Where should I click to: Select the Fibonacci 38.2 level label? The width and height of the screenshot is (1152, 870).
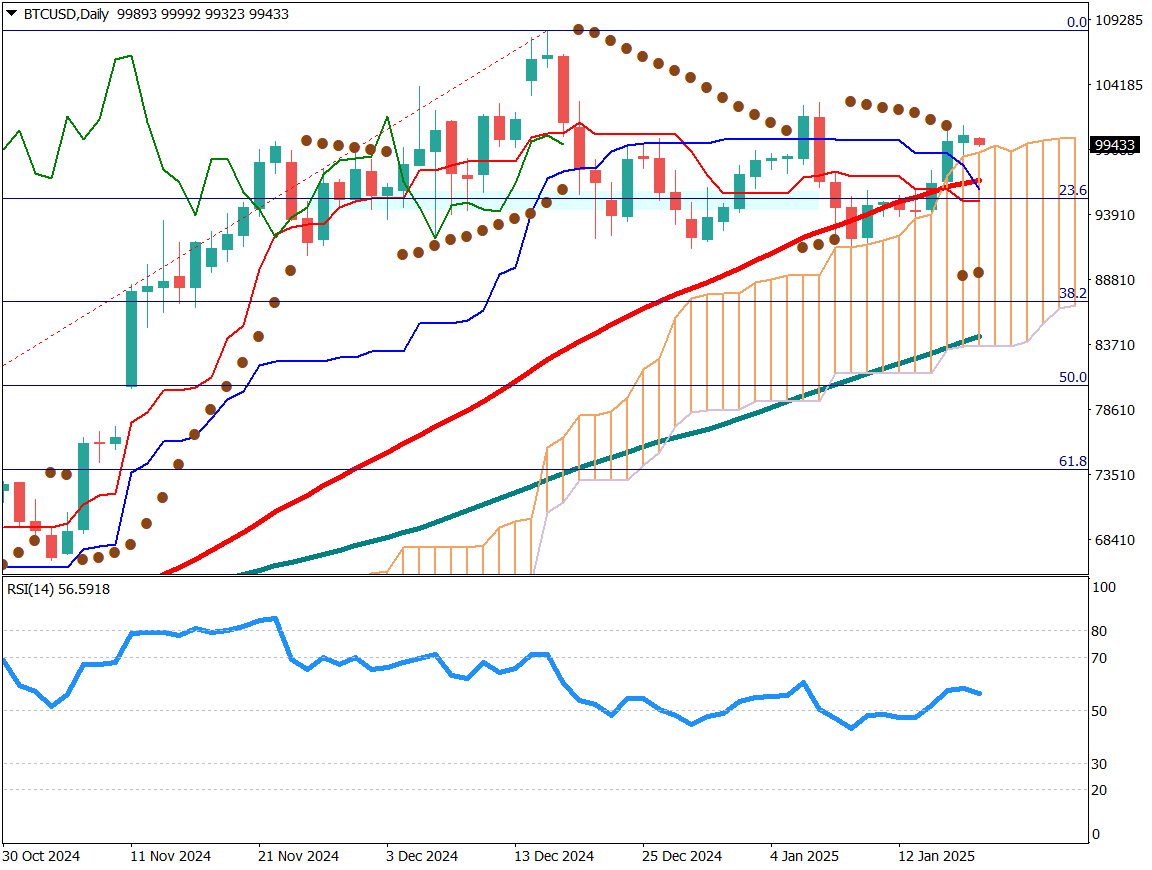1073,293
